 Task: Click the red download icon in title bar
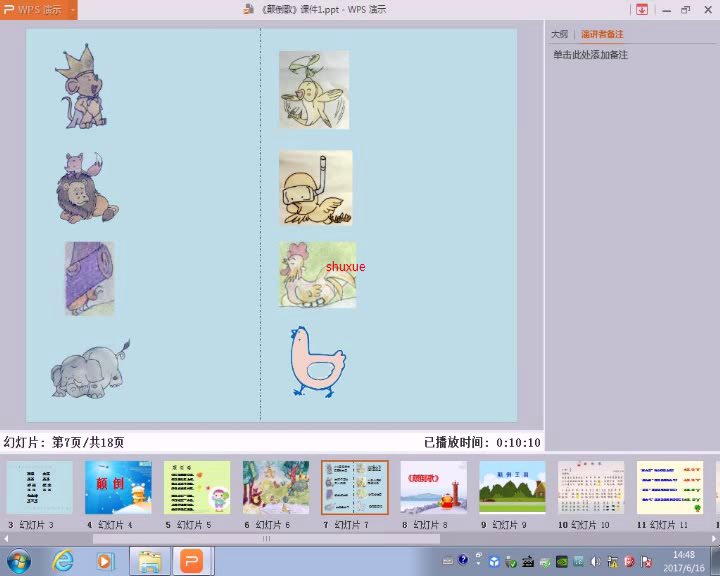click(x=641, y=10)
